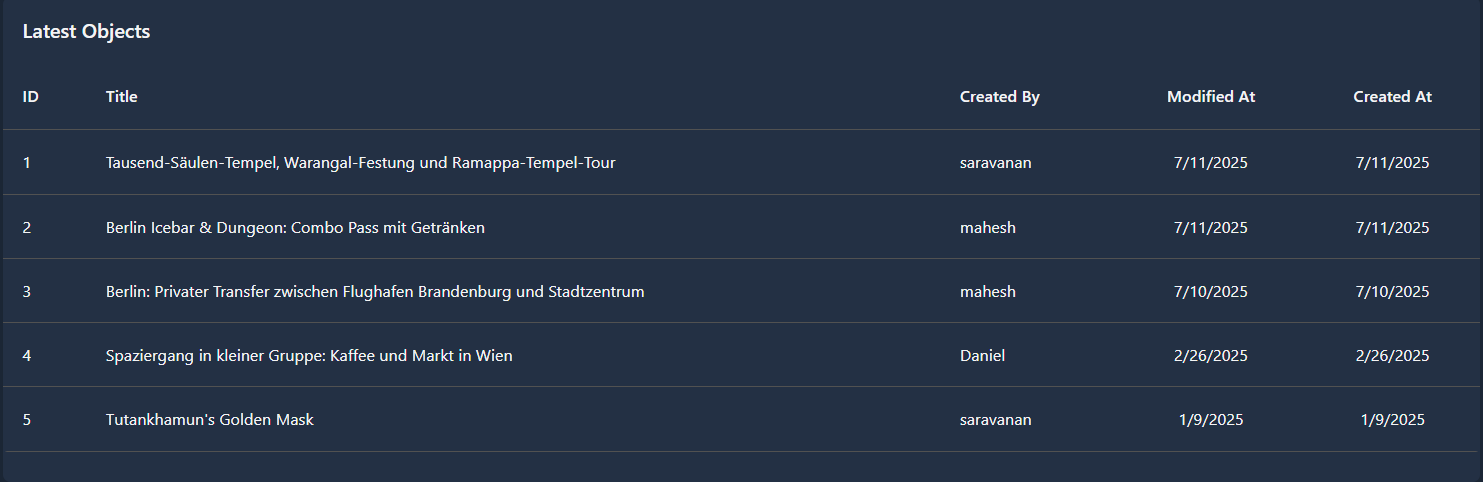
Task: Click the Modified At column header
Action: click(x=1210, y=97)
